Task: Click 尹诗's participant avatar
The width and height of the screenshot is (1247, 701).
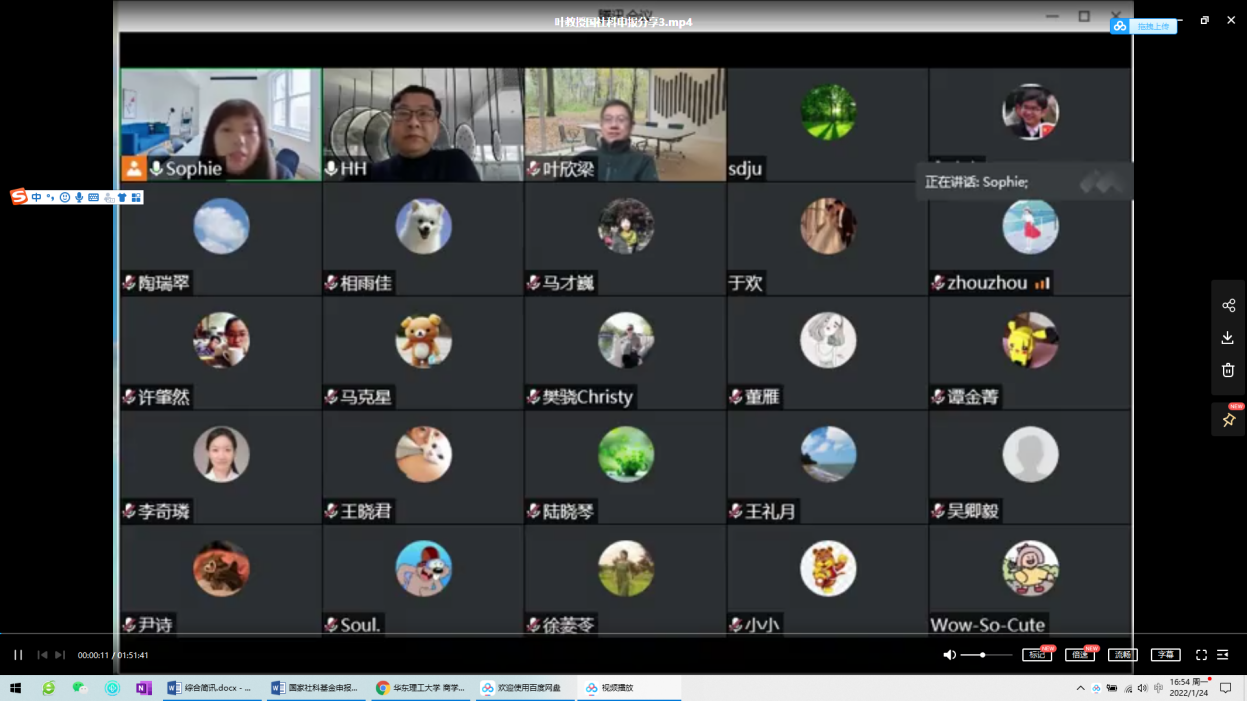Action: (x=221, y=568)
